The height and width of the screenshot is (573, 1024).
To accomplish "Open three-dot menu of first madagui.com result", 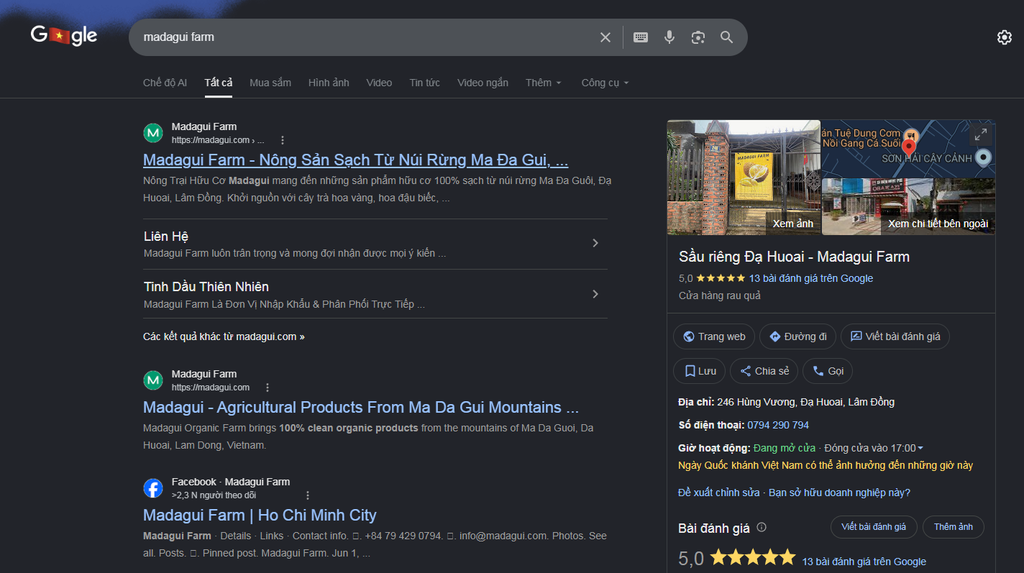I will 282,140.
